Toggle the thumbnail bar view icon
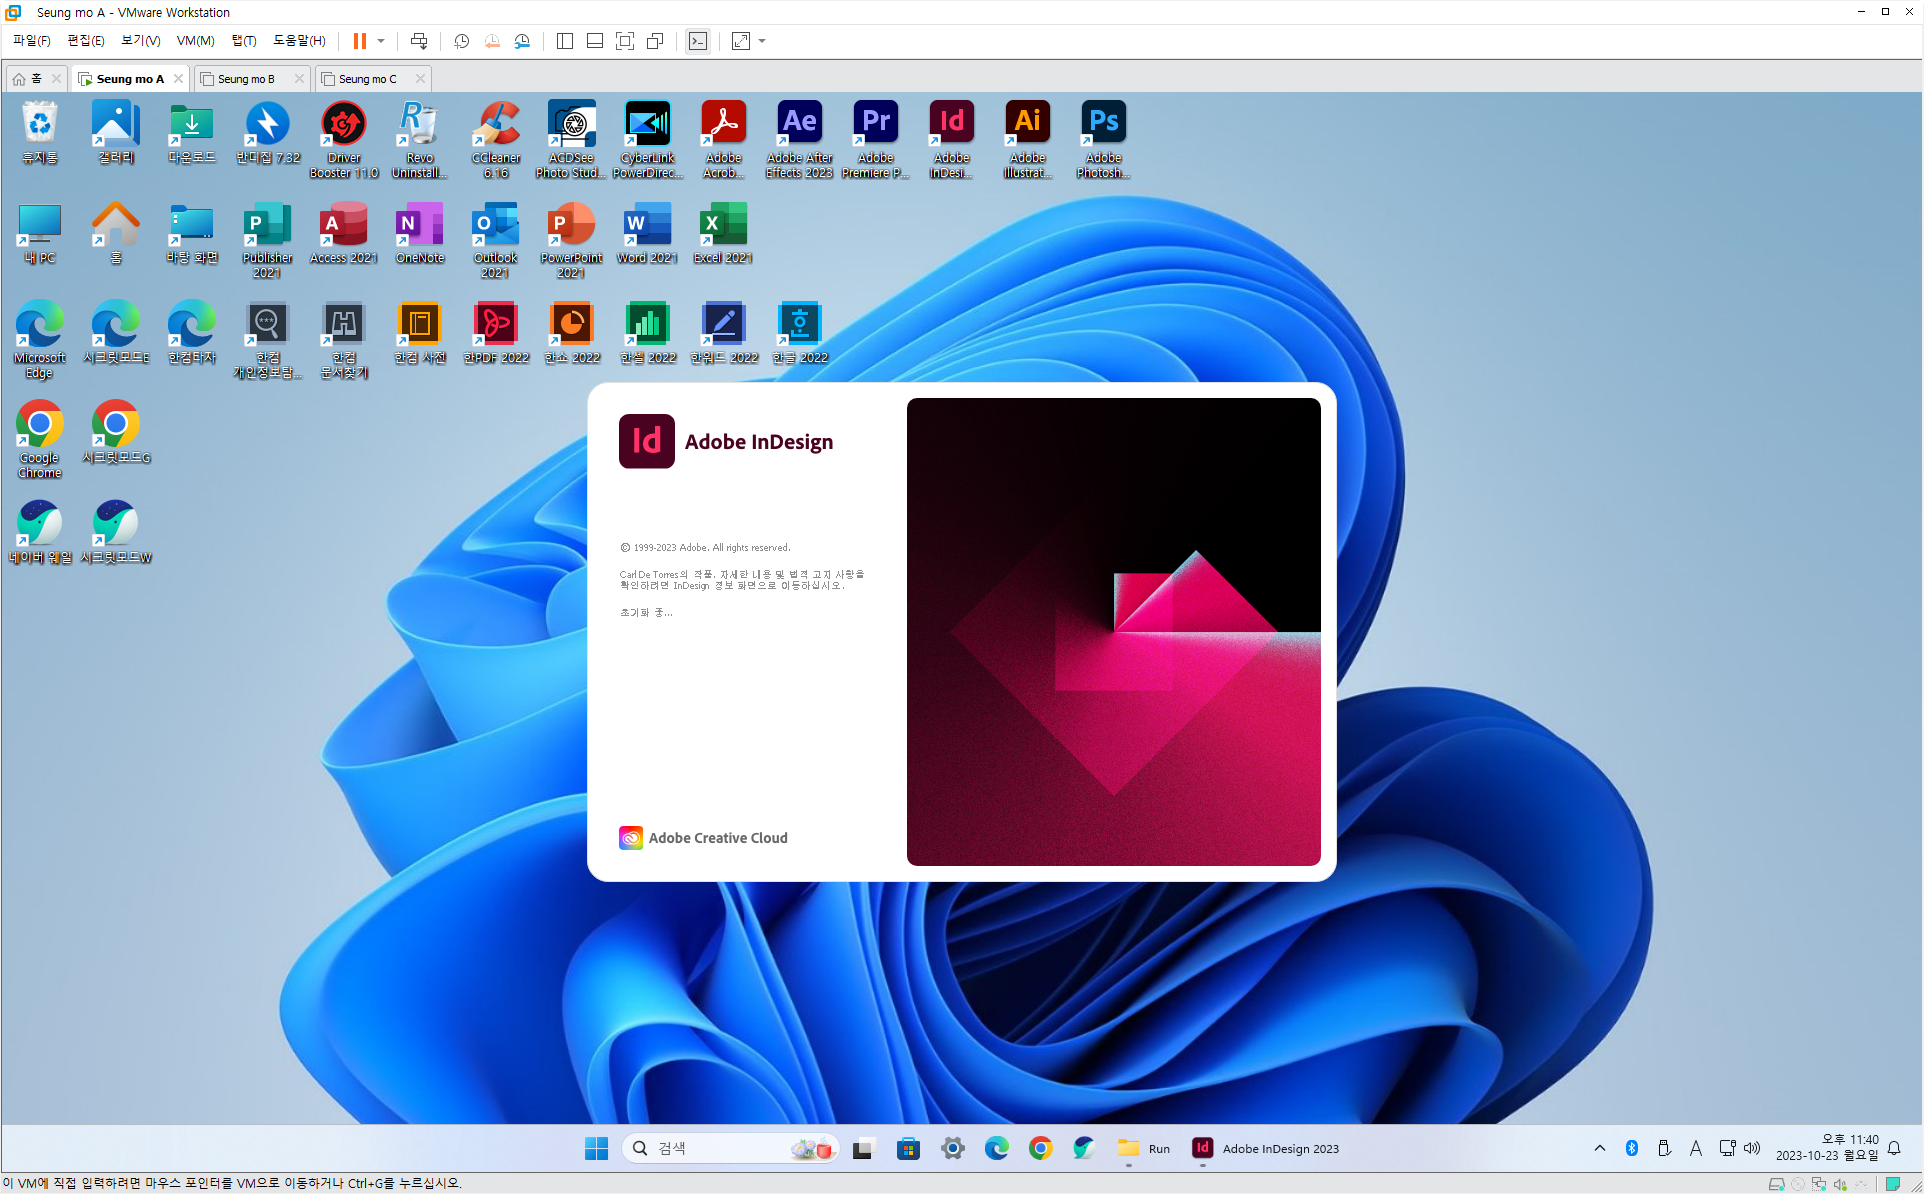Screen dimensions: 1924x1194 (595, 41)
